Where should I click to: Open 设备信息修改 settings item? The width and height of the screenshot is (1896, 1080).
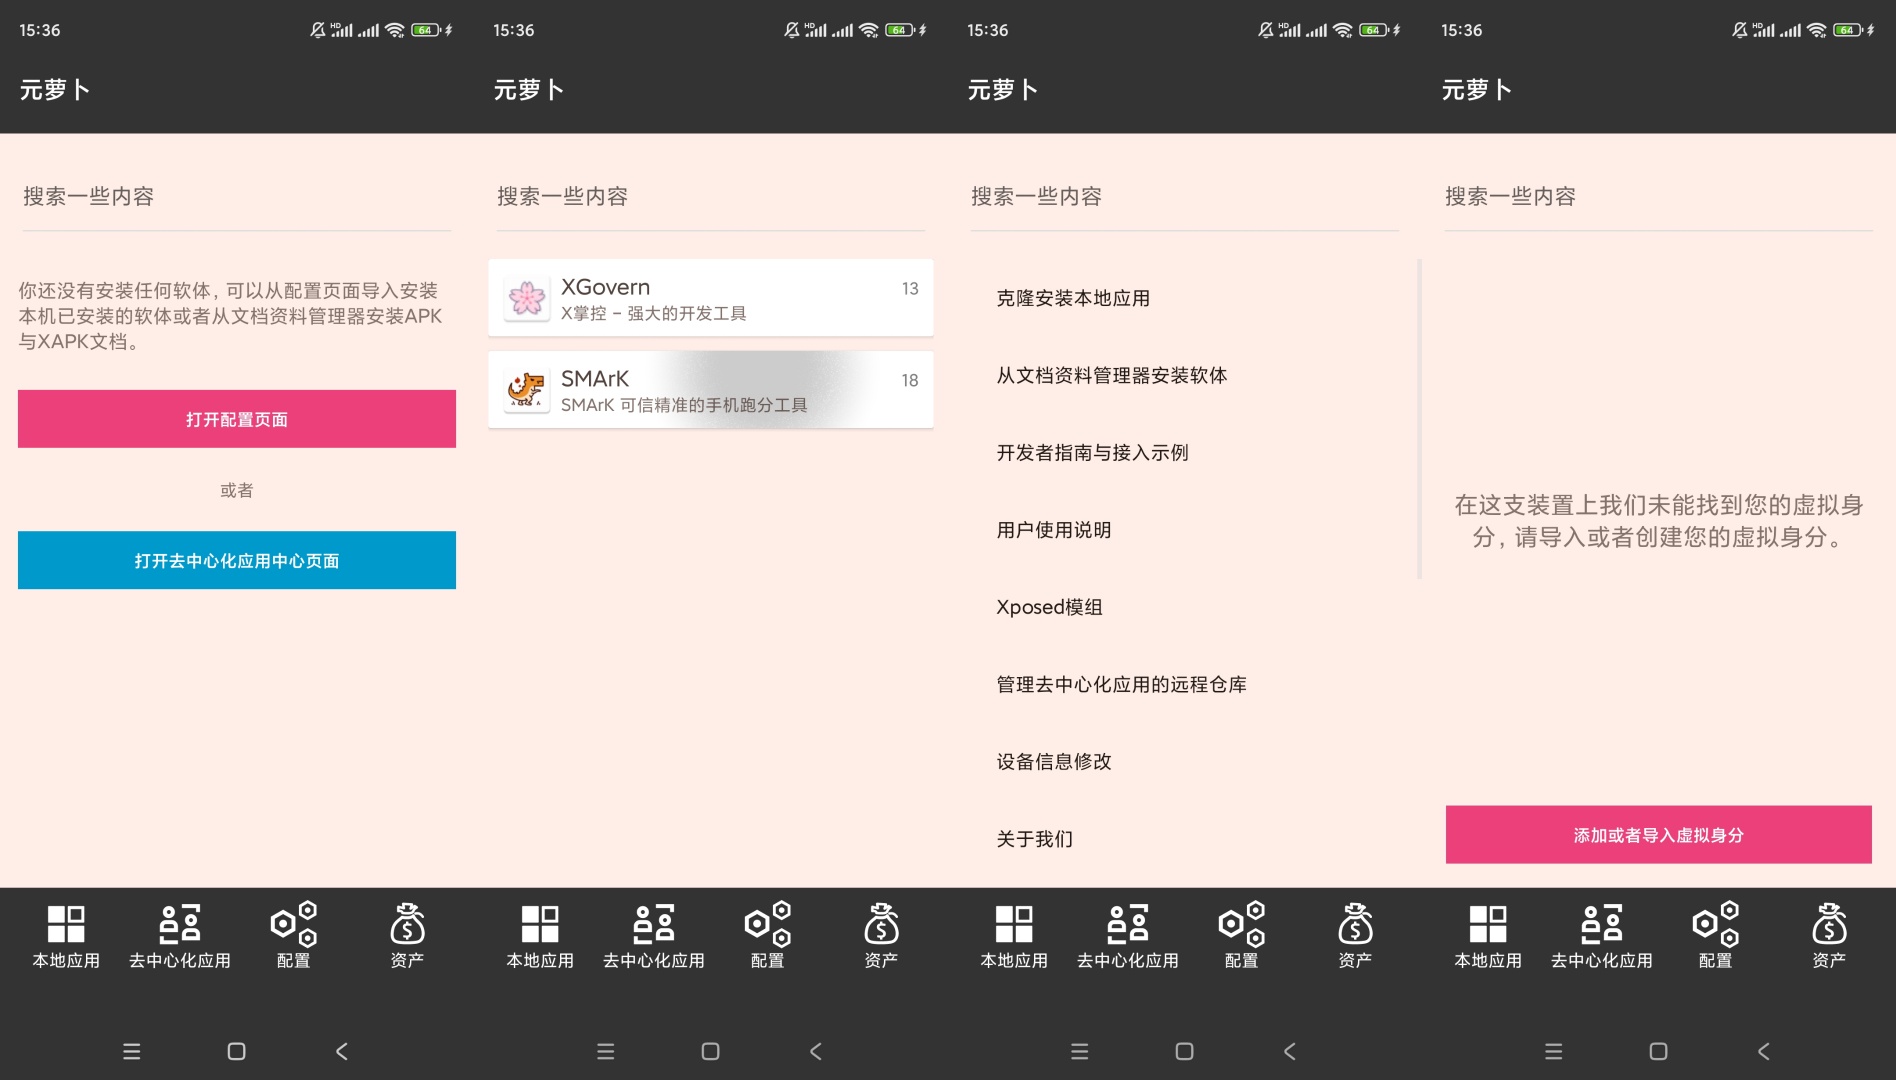tap(1054, 761)
